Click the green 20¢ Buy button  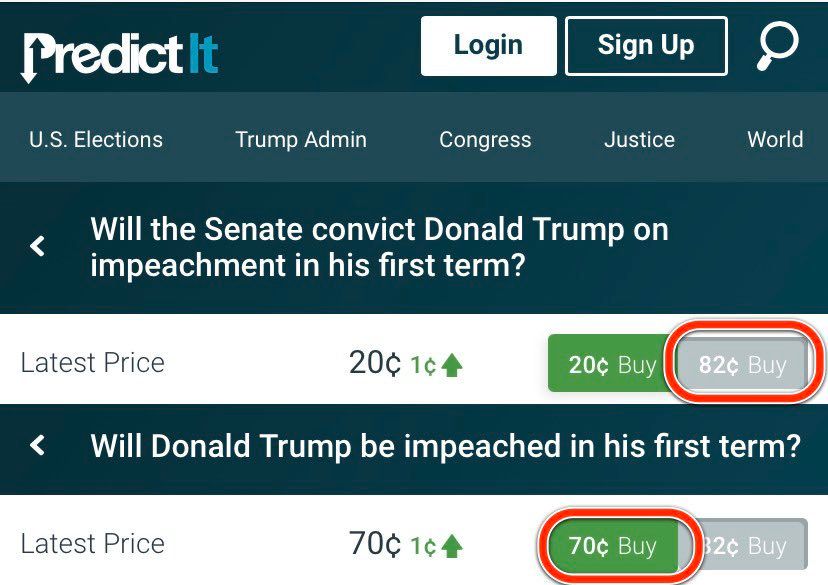(x=612, y=364)
